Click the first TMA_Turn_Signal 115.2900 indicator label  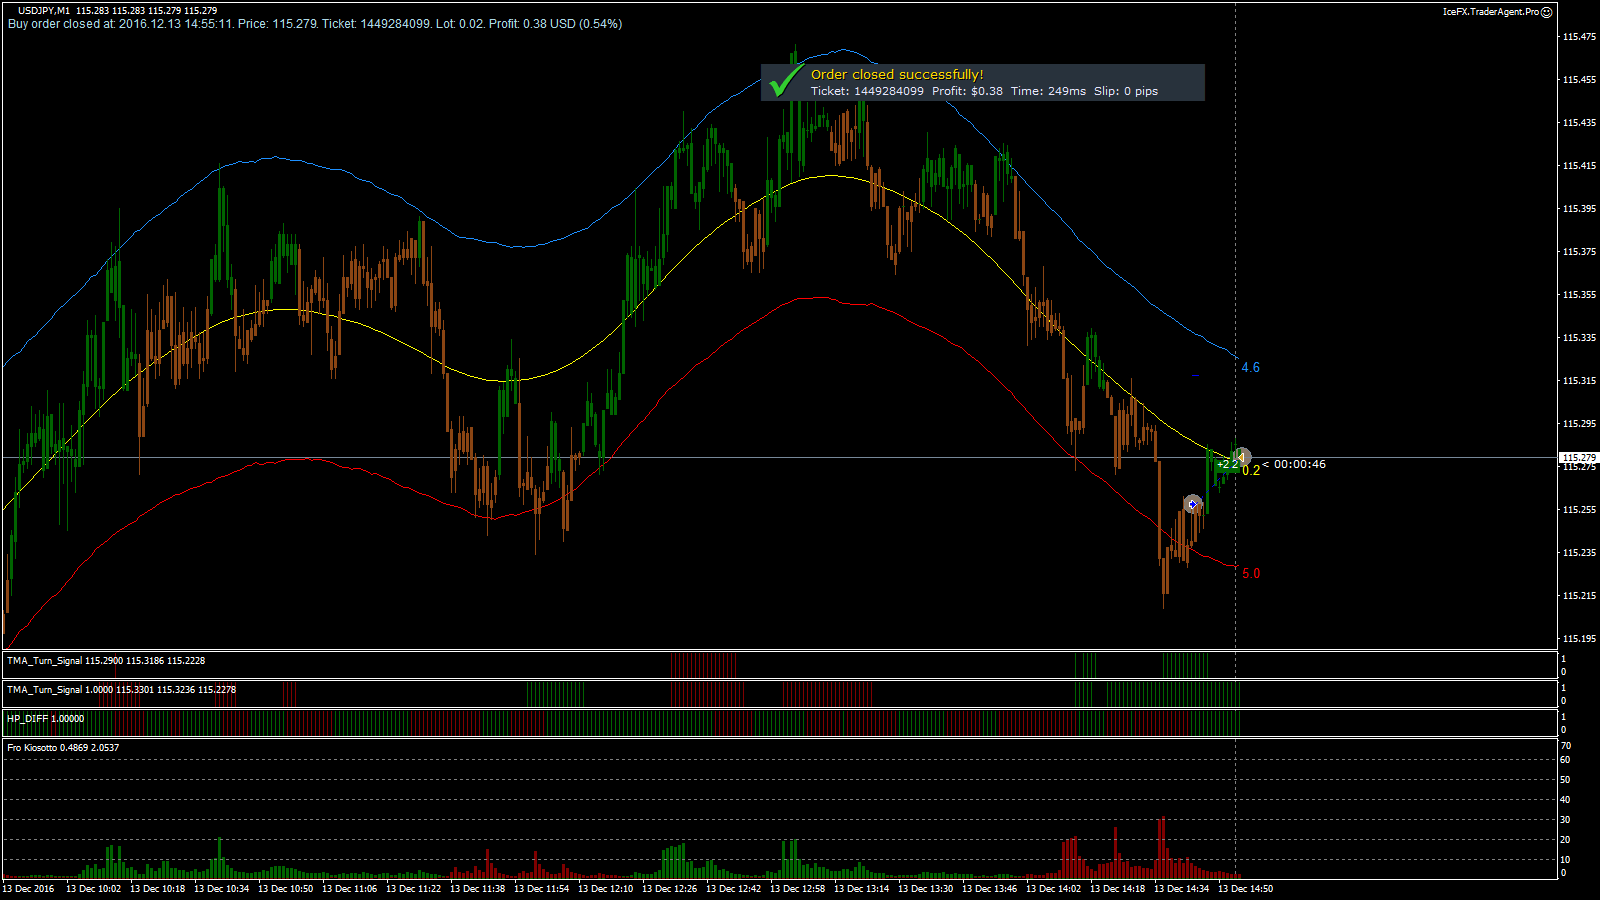[106, 661]
